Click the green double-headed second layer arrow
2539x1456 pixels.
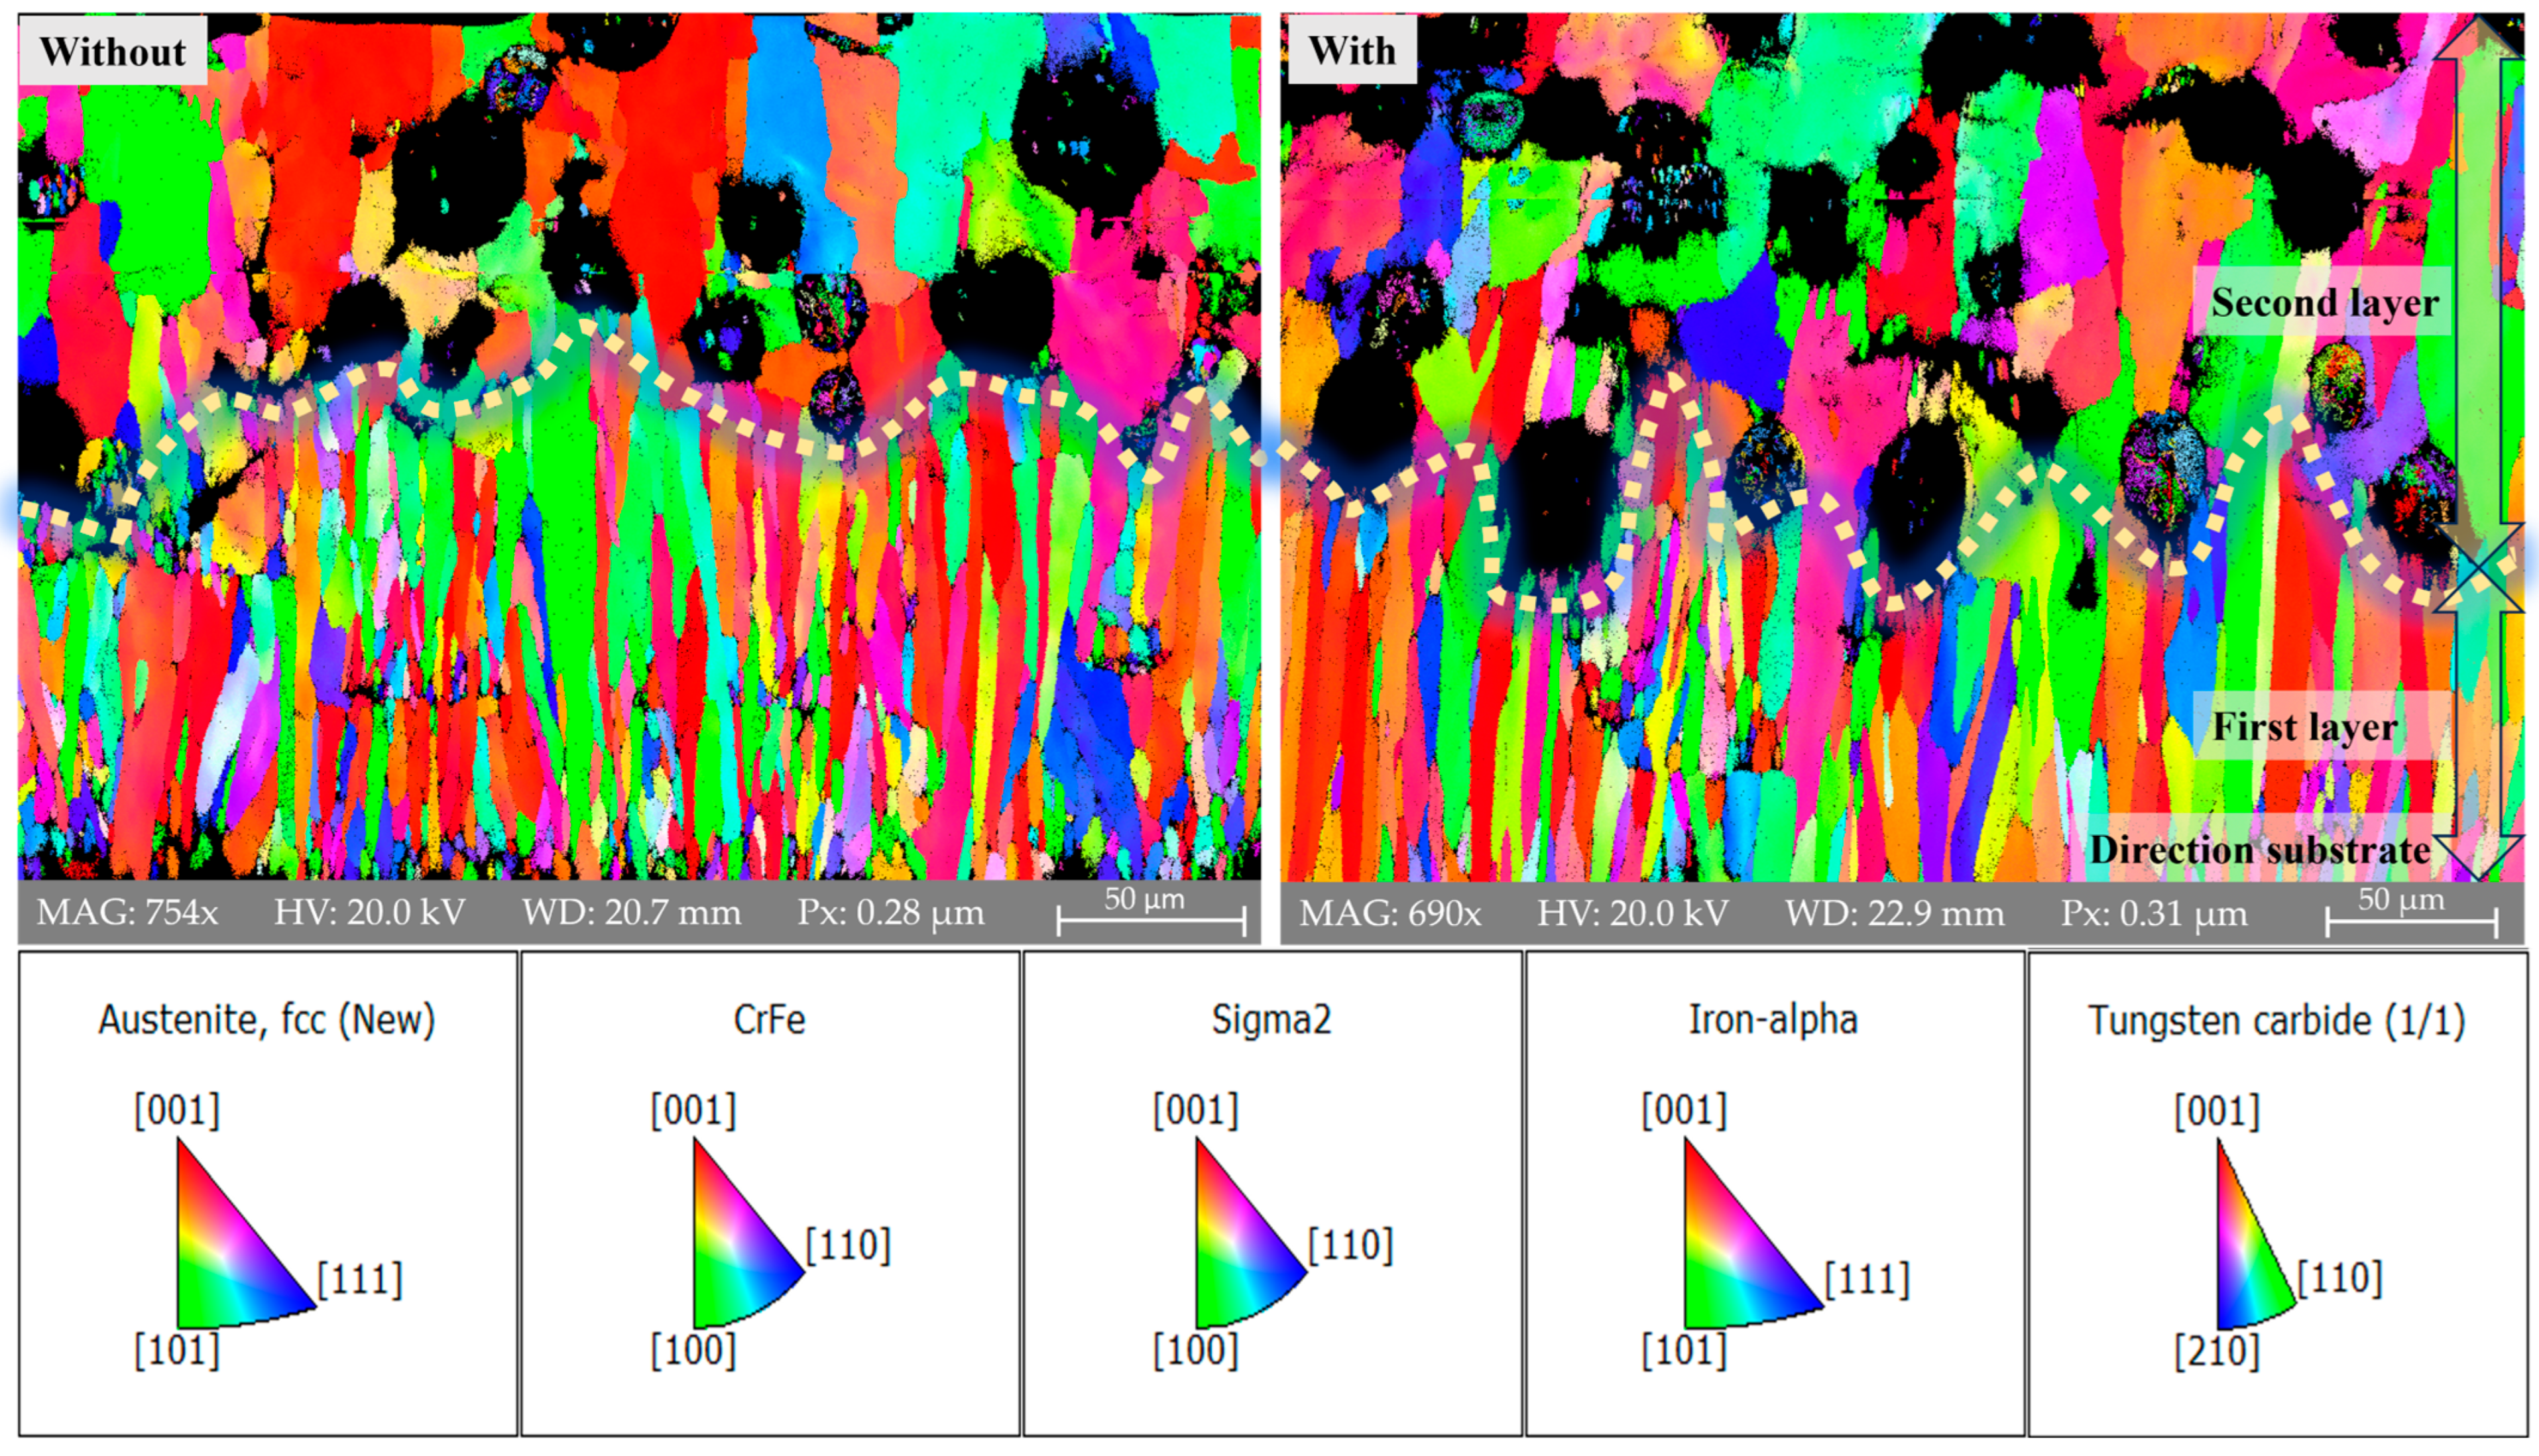point(2479,290)
